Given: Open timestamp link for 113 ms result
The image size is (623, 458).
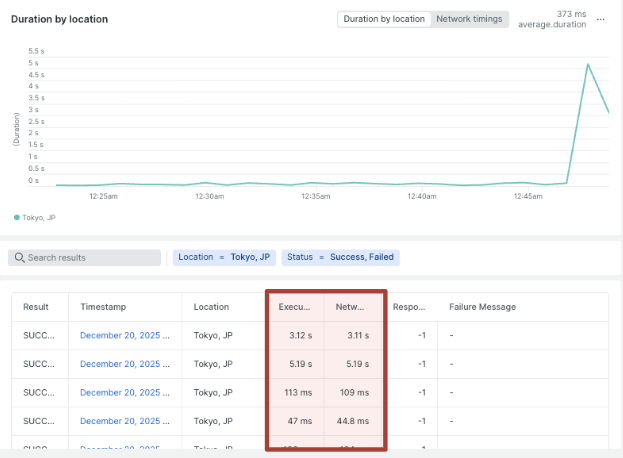Looking at the screenshot, I should (125, 392).
